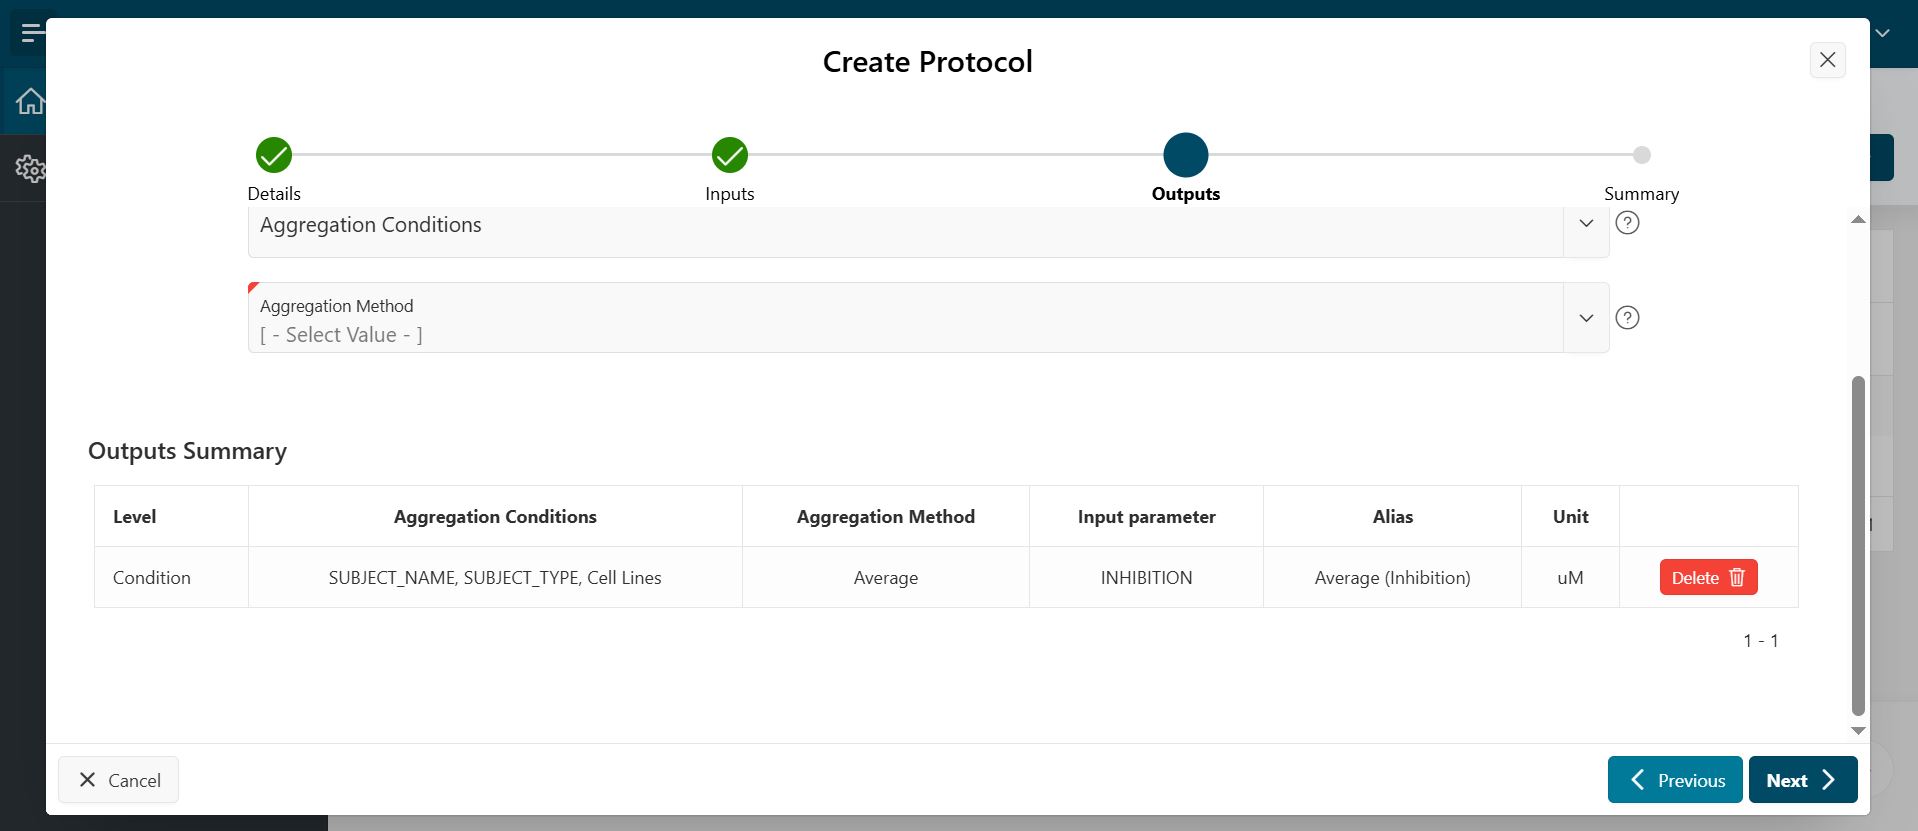Select the 'uM' unit cell

click(x=1571, y=578)
